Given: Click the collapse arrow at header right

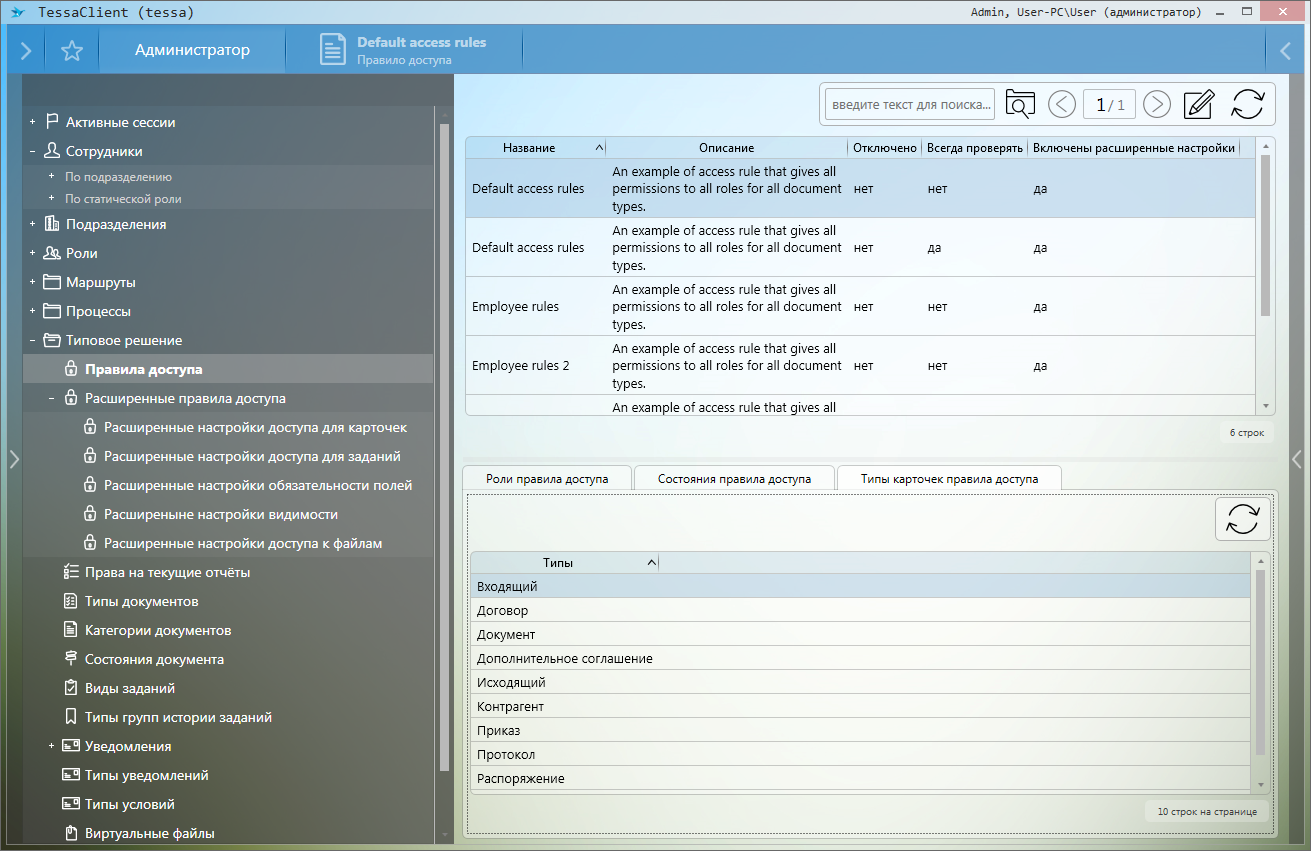Looking at the screenshot, I should tap(1286, 51).
